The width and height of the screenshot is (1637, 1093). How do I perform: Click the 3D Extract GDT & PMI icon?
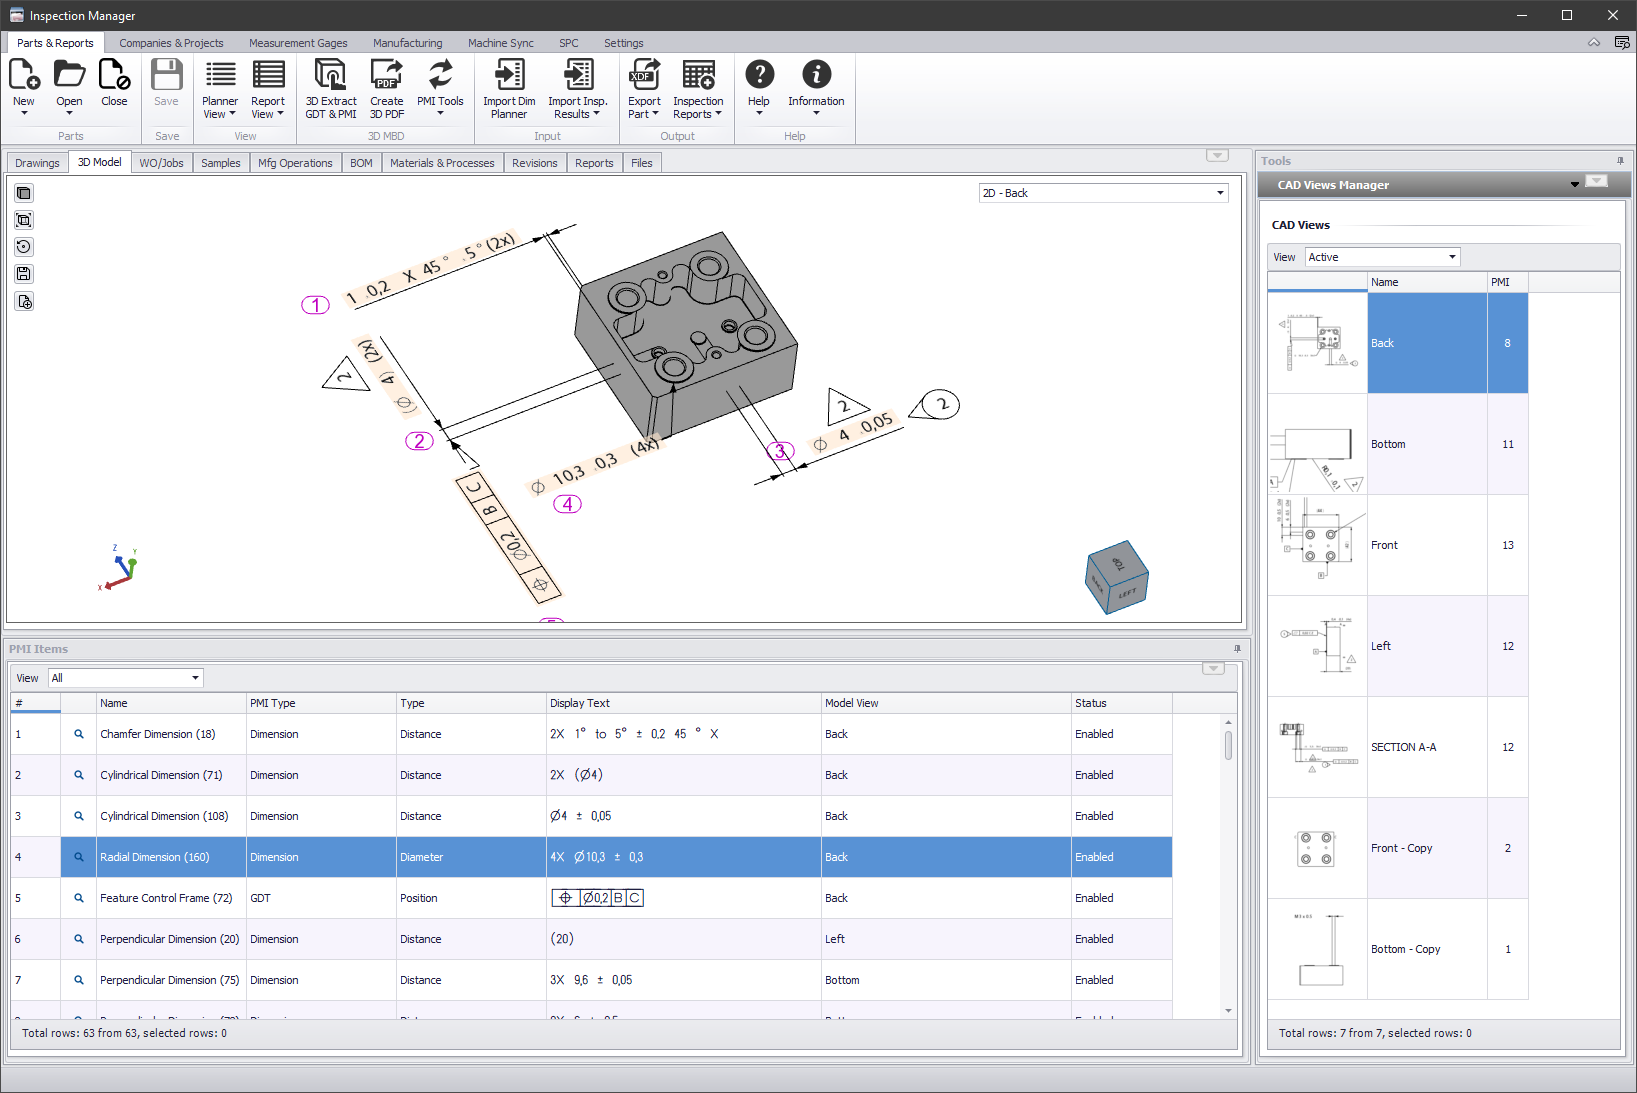(x=330, y=76)
